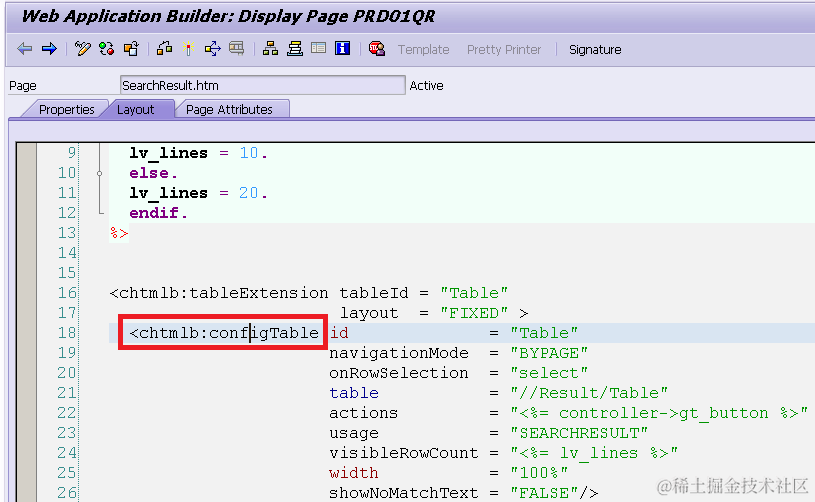Display the object list hierarchy icon
Image resolution: width=815 pixels, height=502 pixels.
click(270, 49)
